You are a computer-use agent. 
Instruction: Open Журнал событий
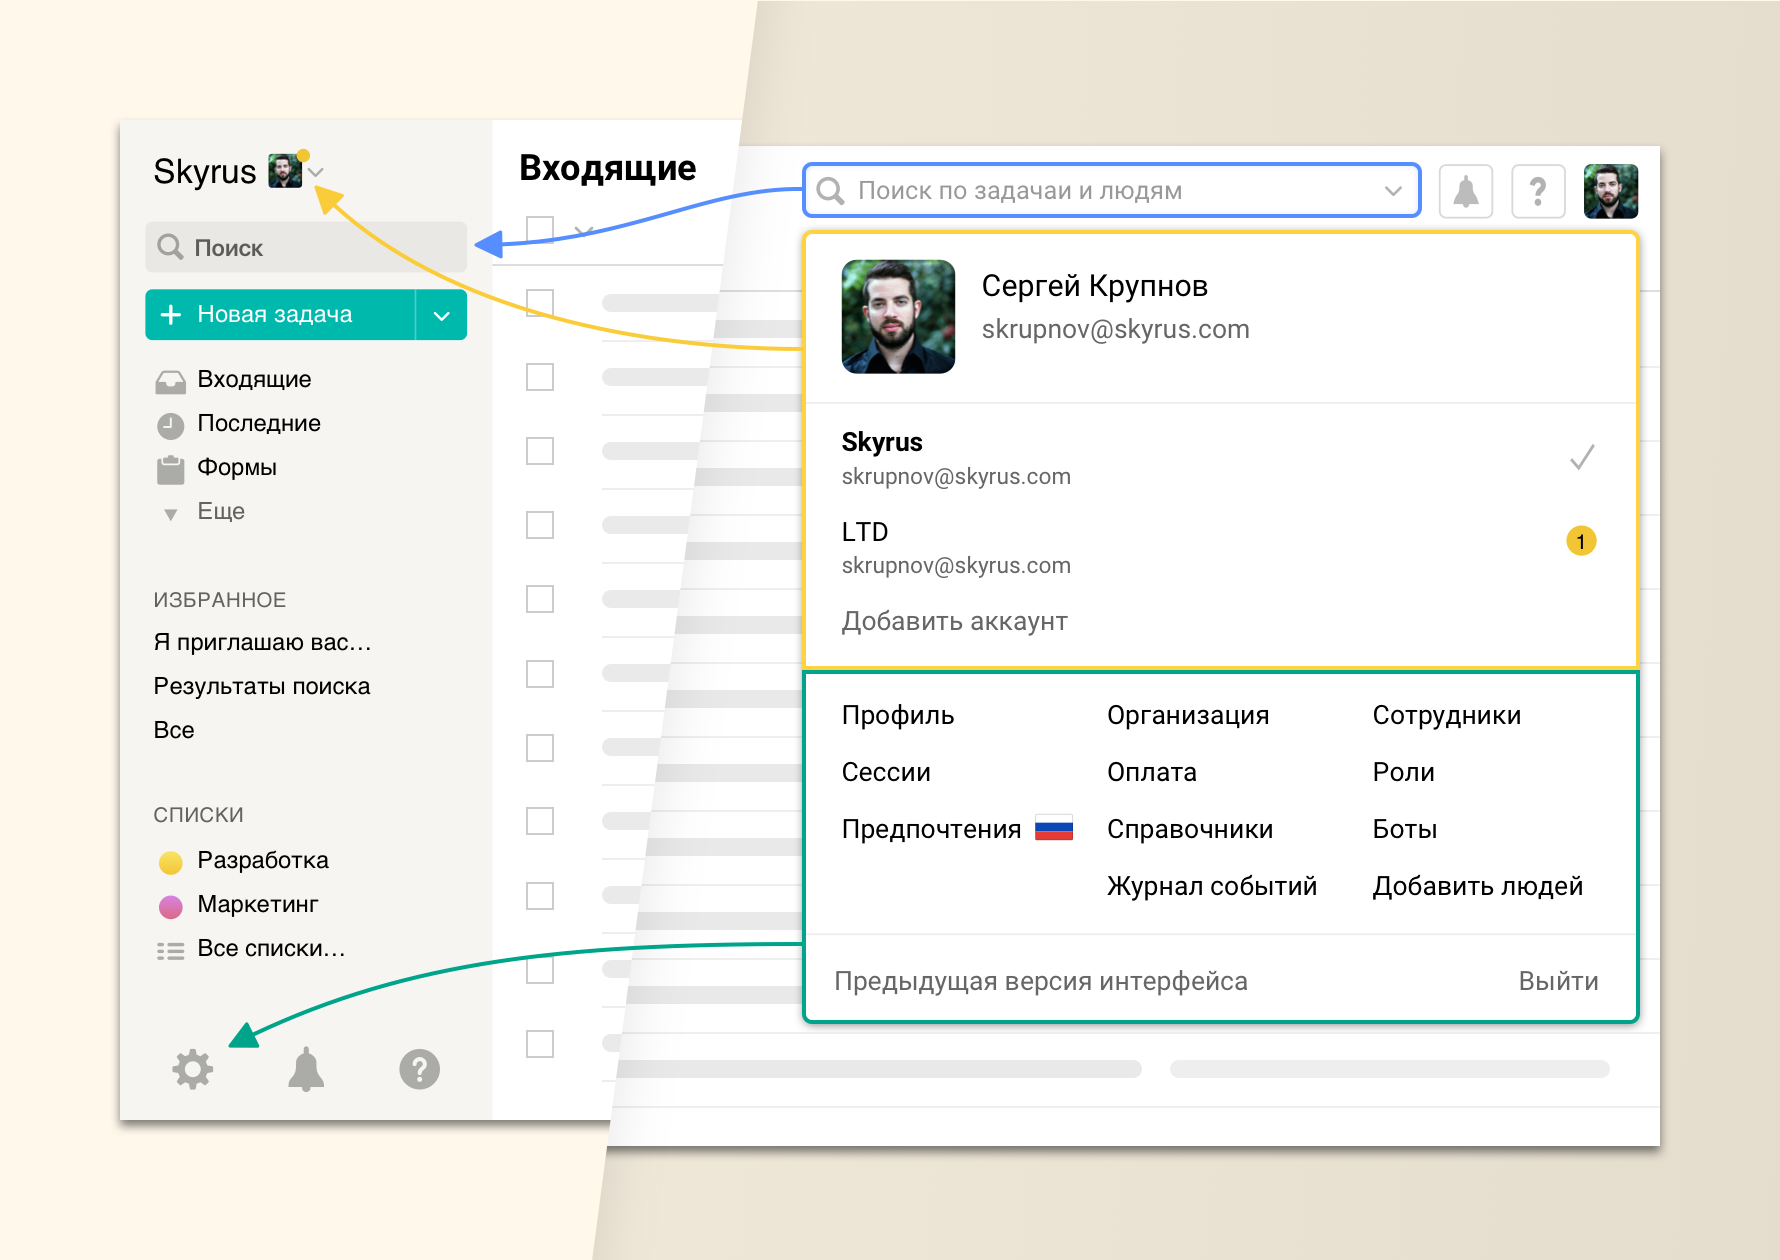1212,886
